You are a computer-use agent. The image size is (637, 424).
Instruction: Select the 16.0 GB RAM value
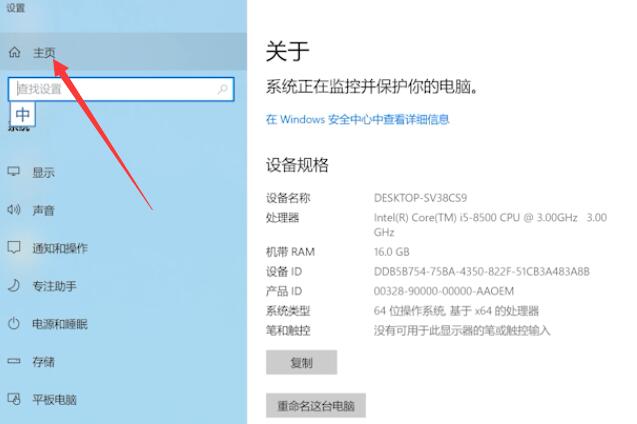click(392, 252)
